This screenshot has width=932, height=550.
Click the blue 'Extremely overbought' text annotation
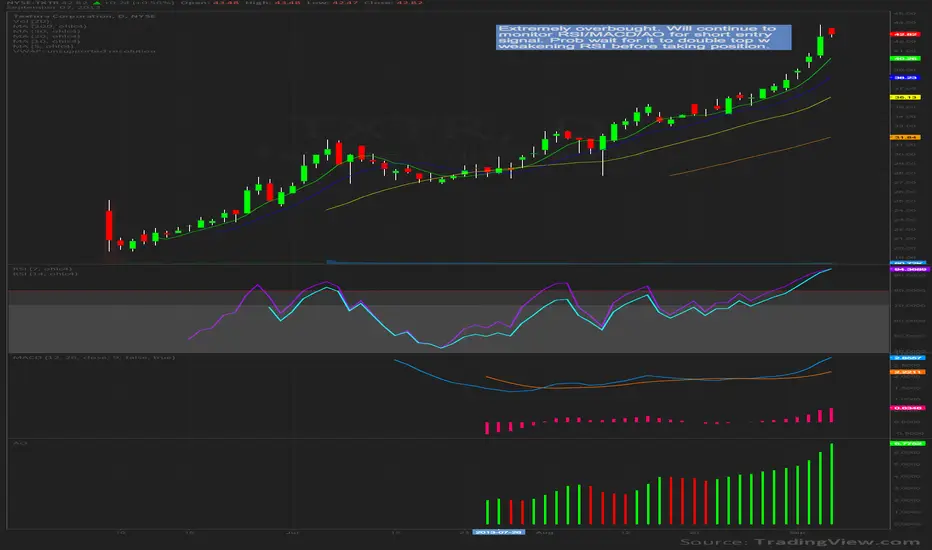pos(643,37)
